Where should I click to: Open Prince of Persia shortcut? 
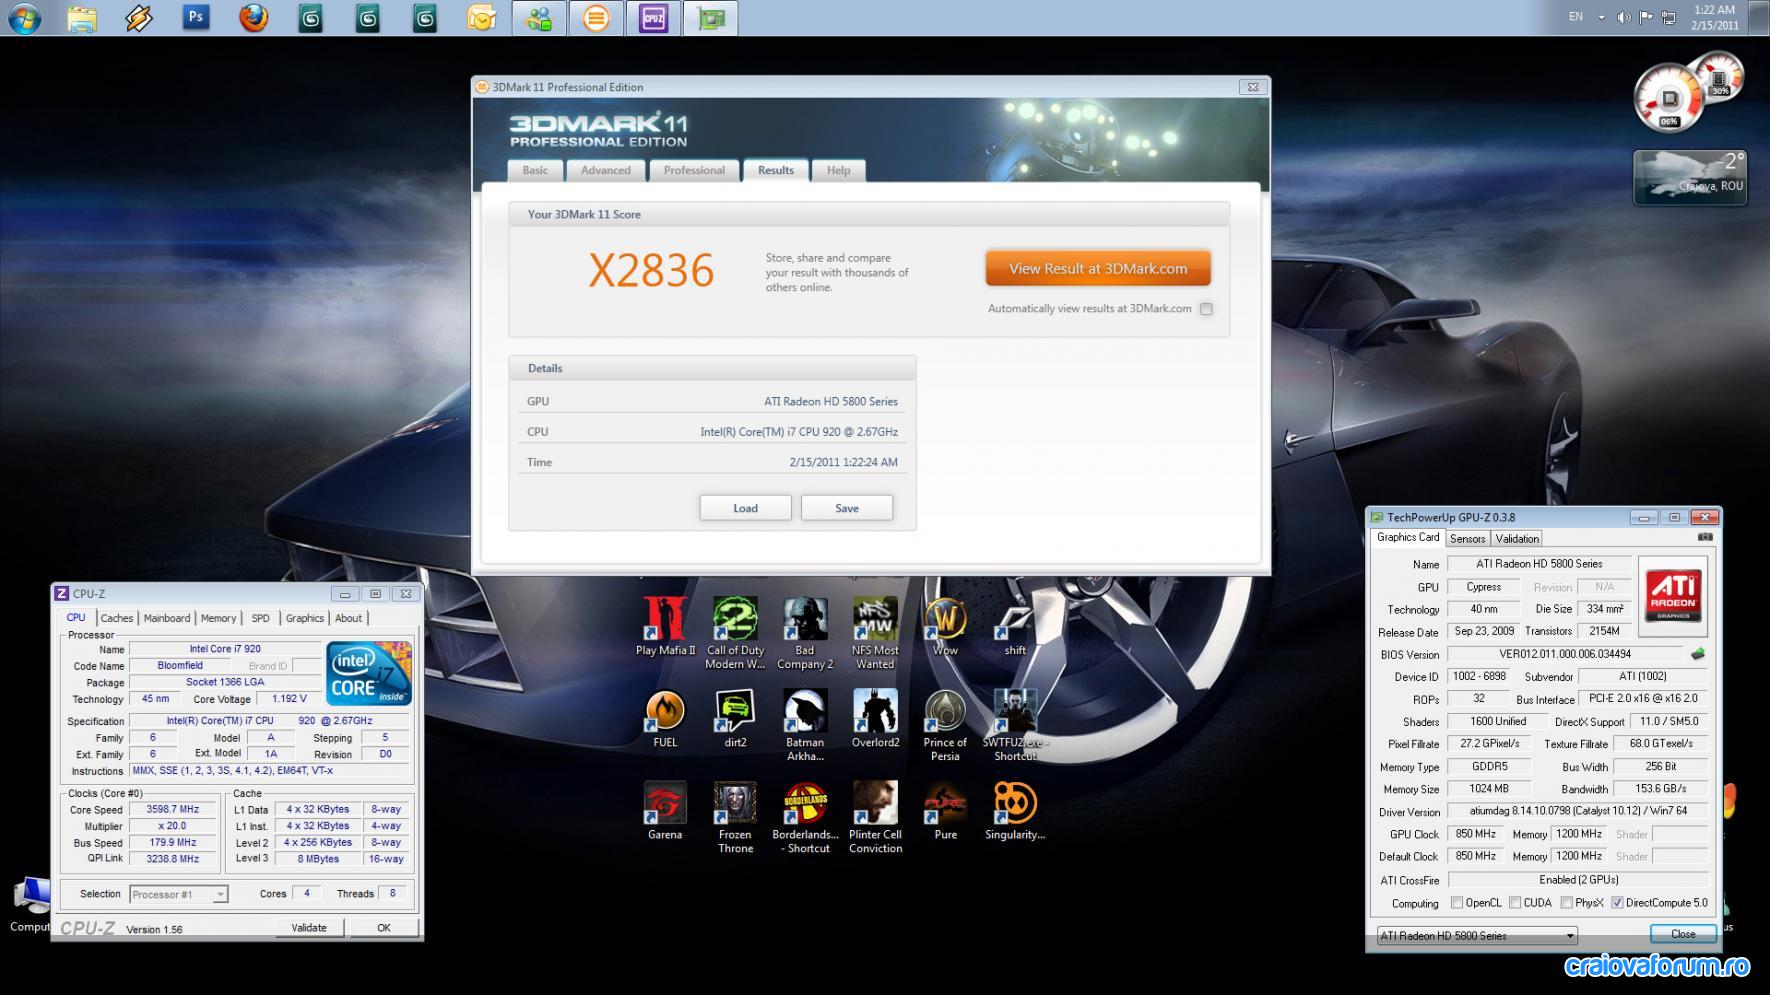(945, 725)
